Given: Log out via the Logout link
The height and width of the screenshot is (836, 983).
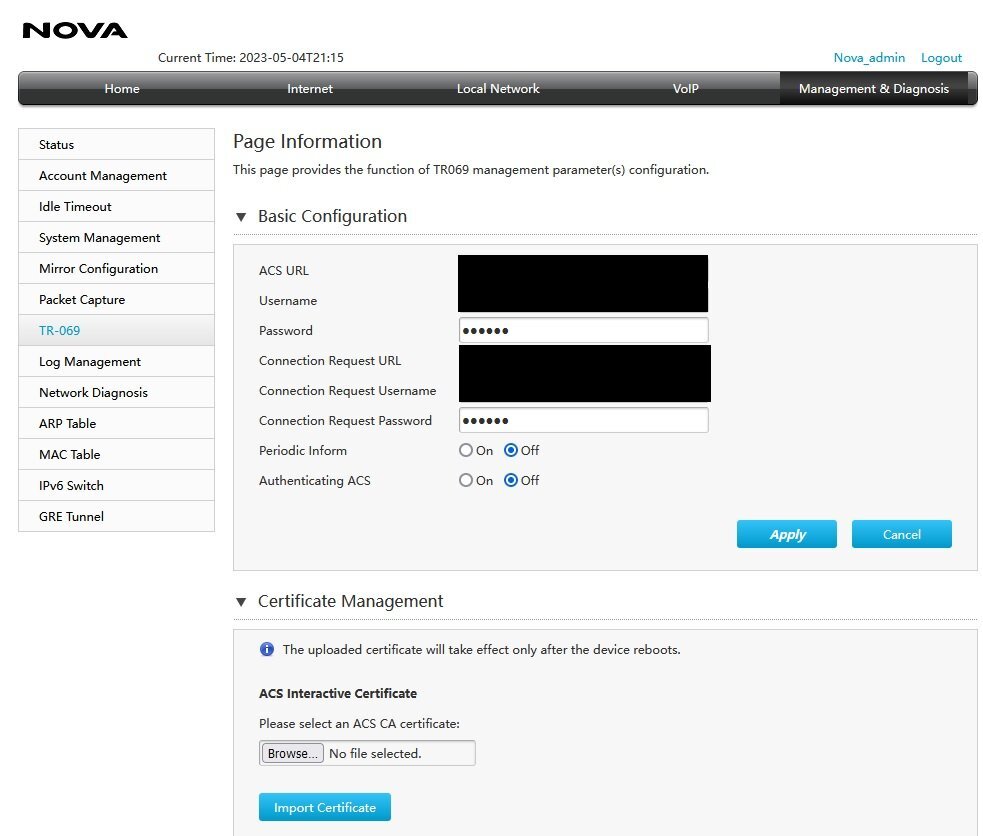Looking at the screenshot, I should pos(941,58).
